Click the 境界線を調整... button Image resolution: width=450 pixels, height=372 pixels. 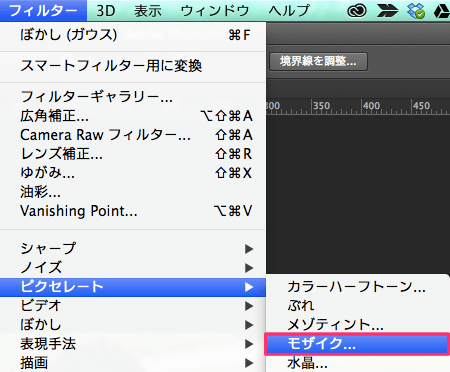tap(318, 61)
